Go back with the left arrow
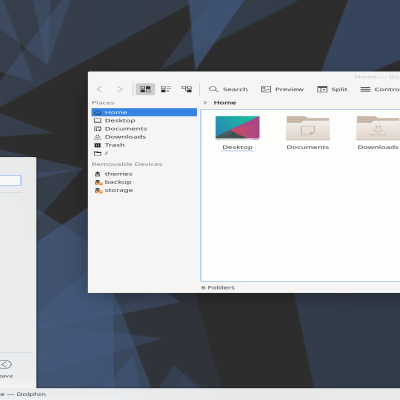Screen dimensions: 400x400 pyautogui.click(x=99, y=89)
